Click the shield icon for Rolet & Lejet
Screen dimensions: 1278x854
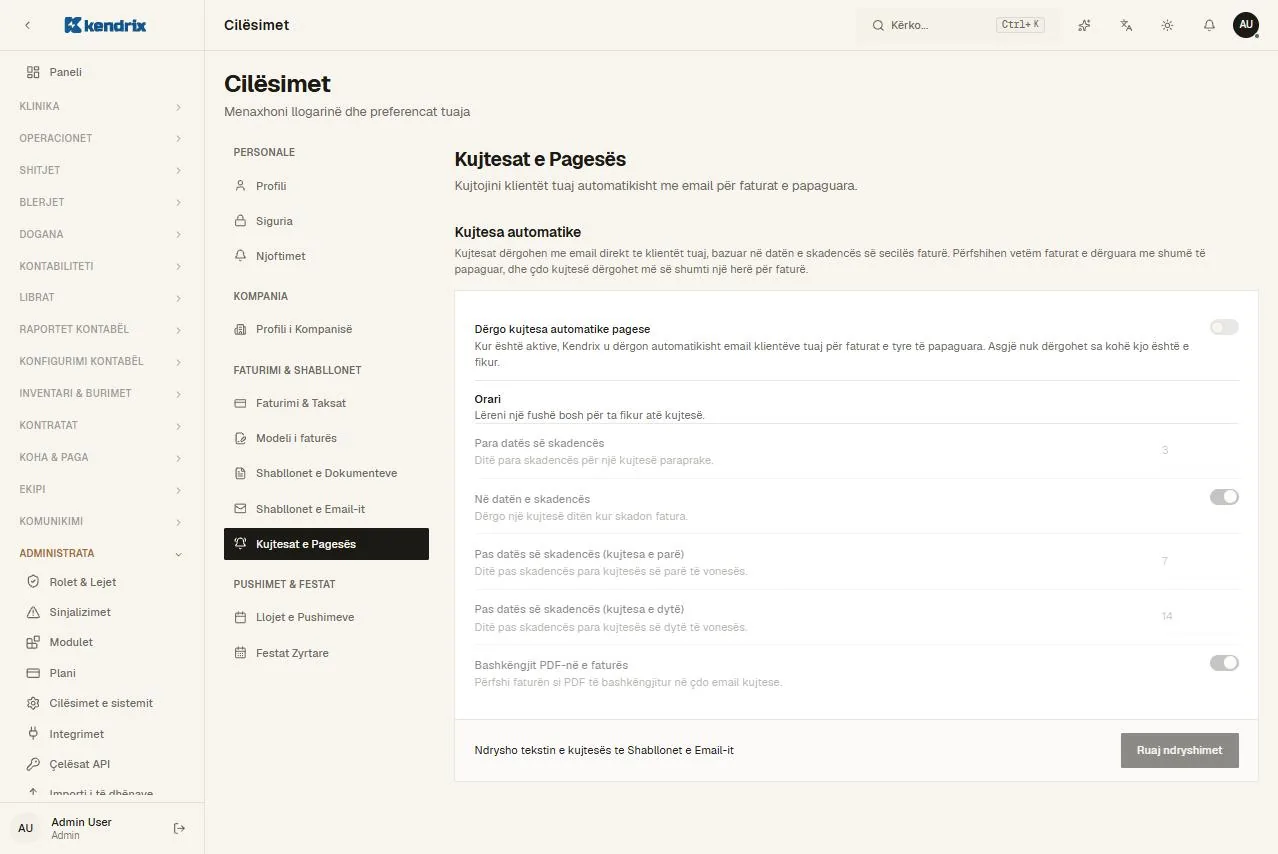[33, 582]
